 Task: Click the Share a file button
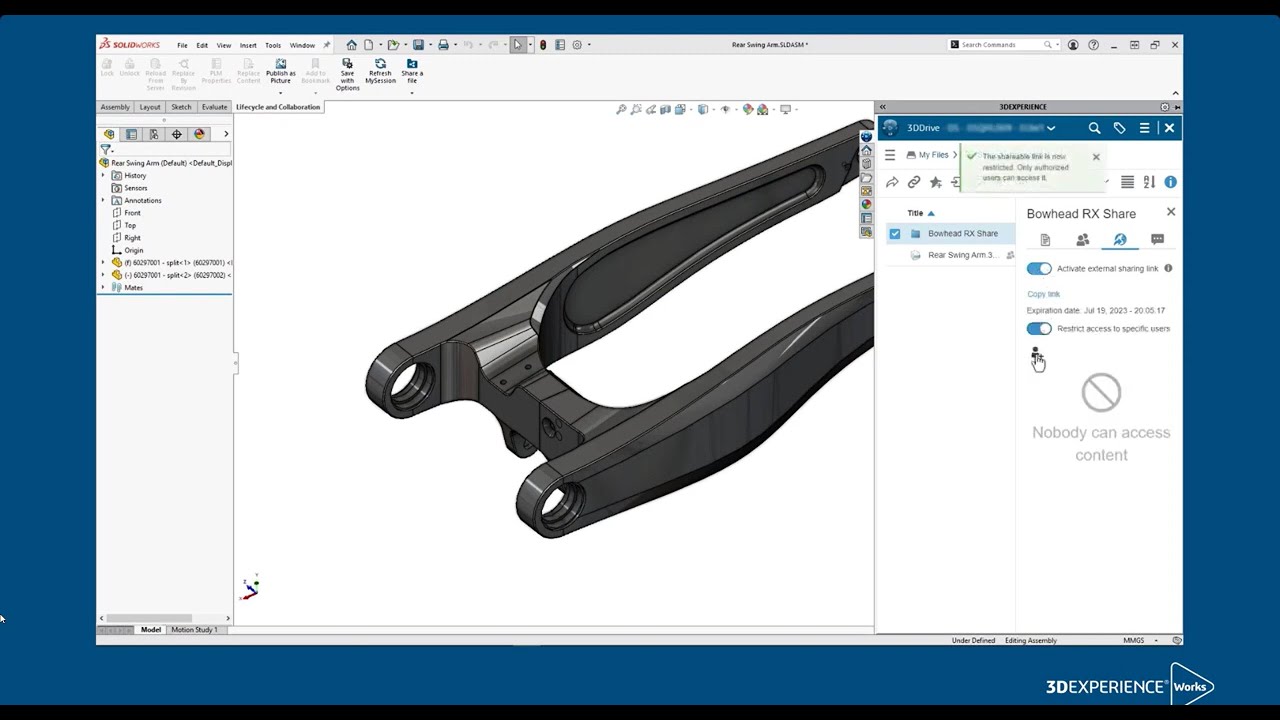click(x=412, y=71)
